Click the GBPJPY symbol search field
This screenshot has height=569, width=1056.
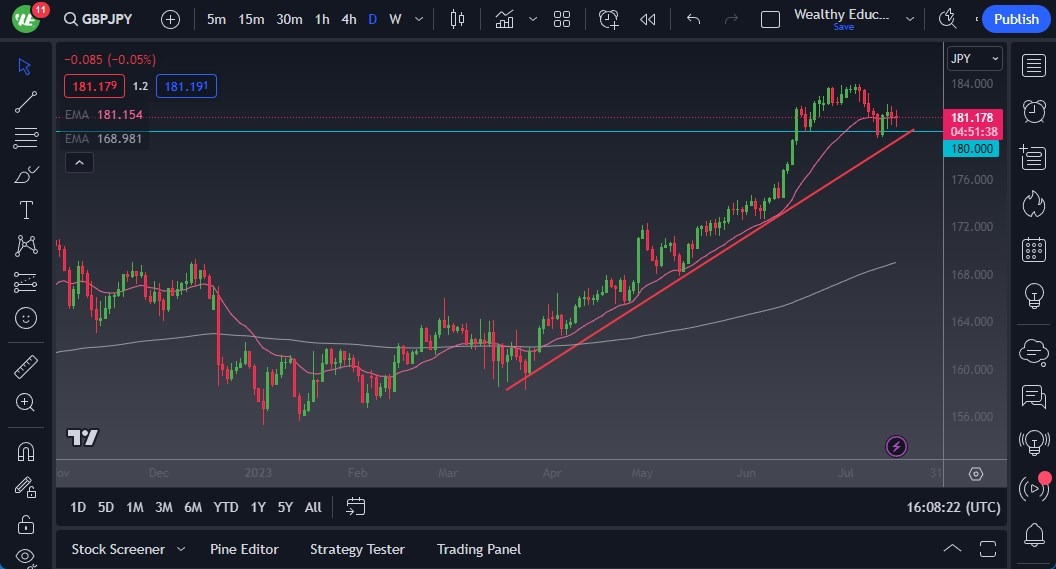coord(106,19)
